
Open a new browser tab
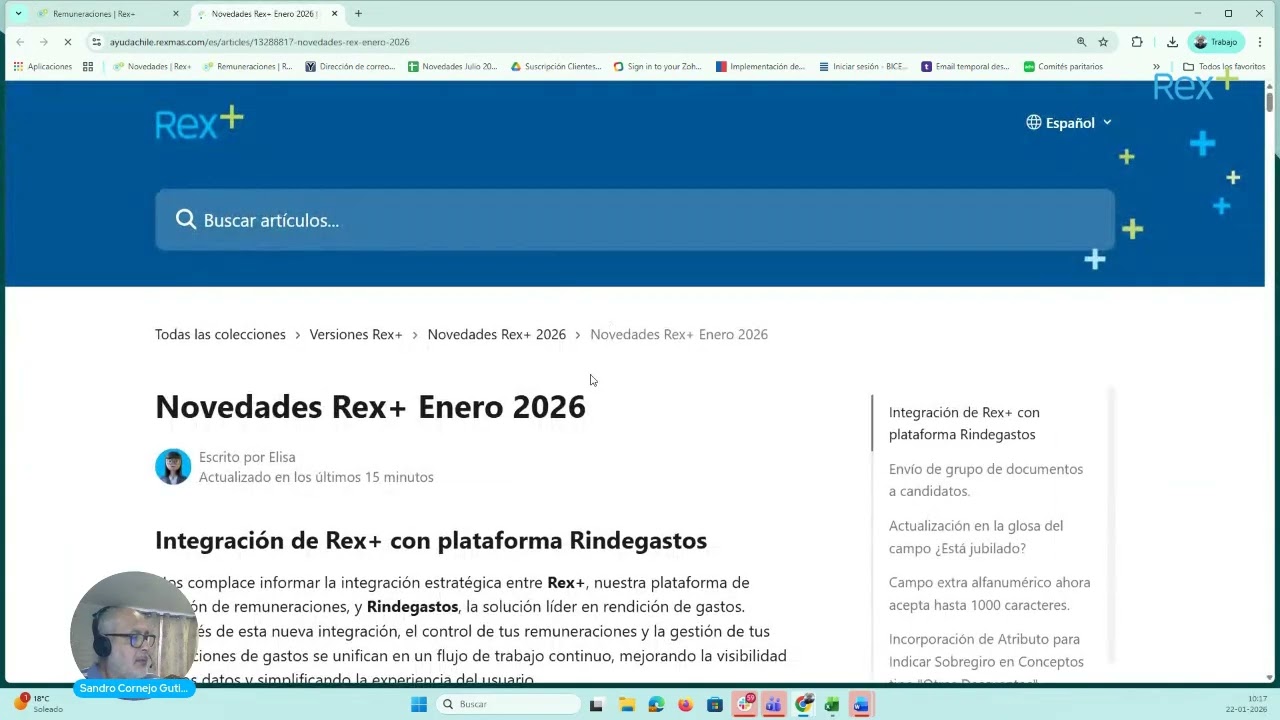358,14
